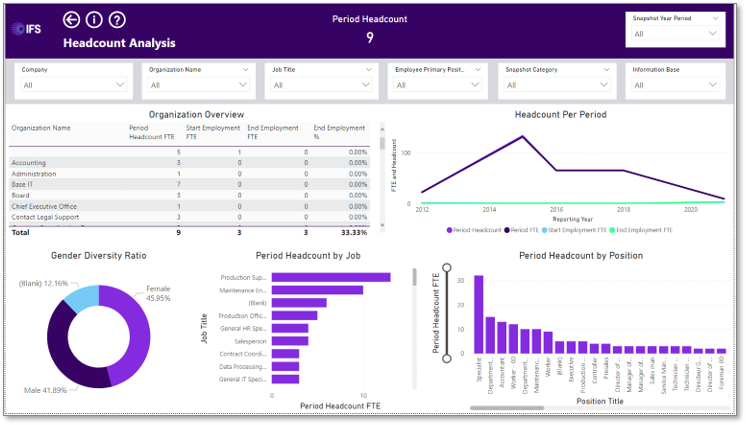Click the back arrow icon
Screen dimensions: 746x425
pos(70,20)
